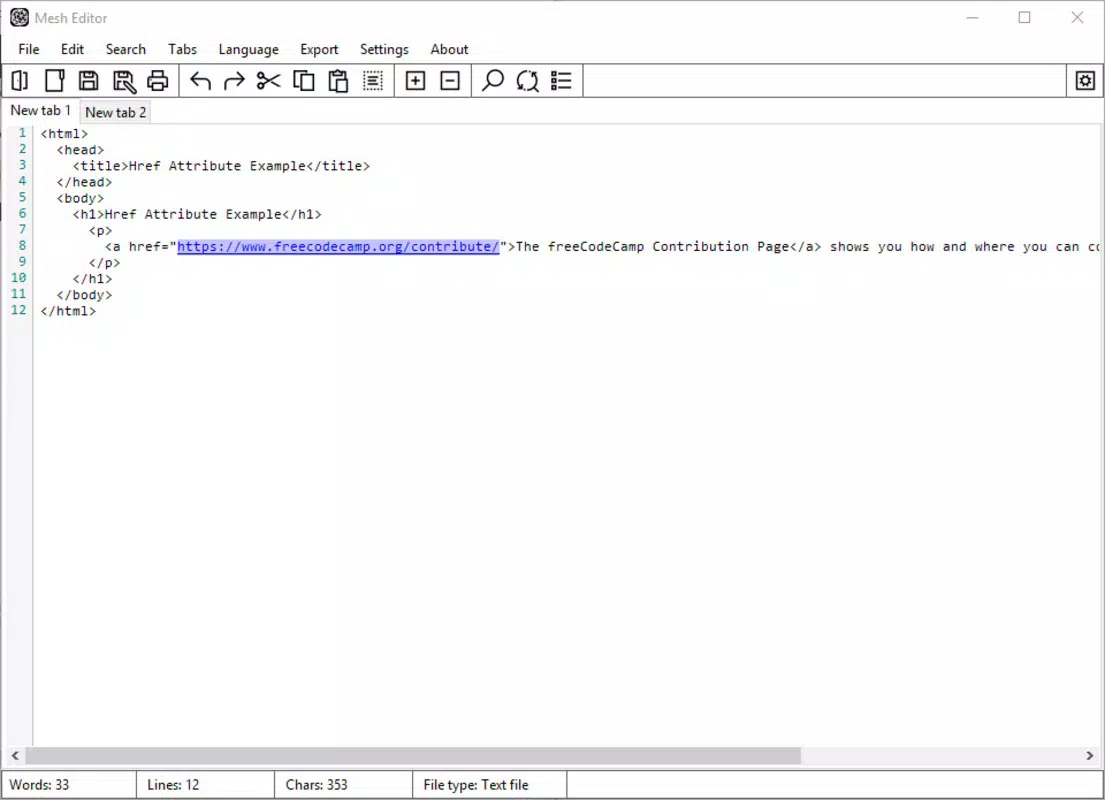Open the Export menu
Screen dimensions: 1105x800
[319, 49]
